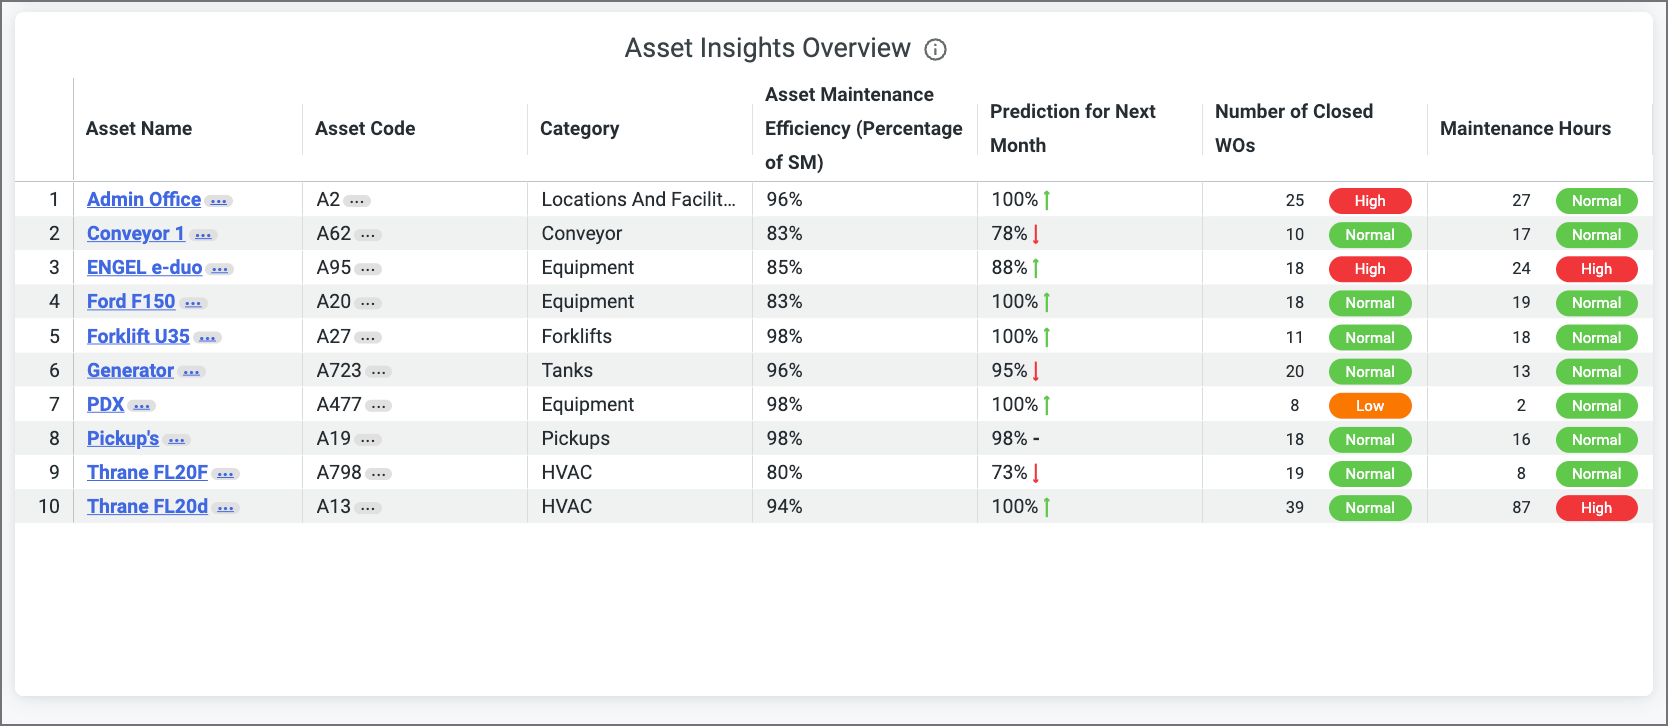This screenshot has width=1668, height=726.
Task: Click ellipsis icon next to PDX name
Action: coord(142,406)
